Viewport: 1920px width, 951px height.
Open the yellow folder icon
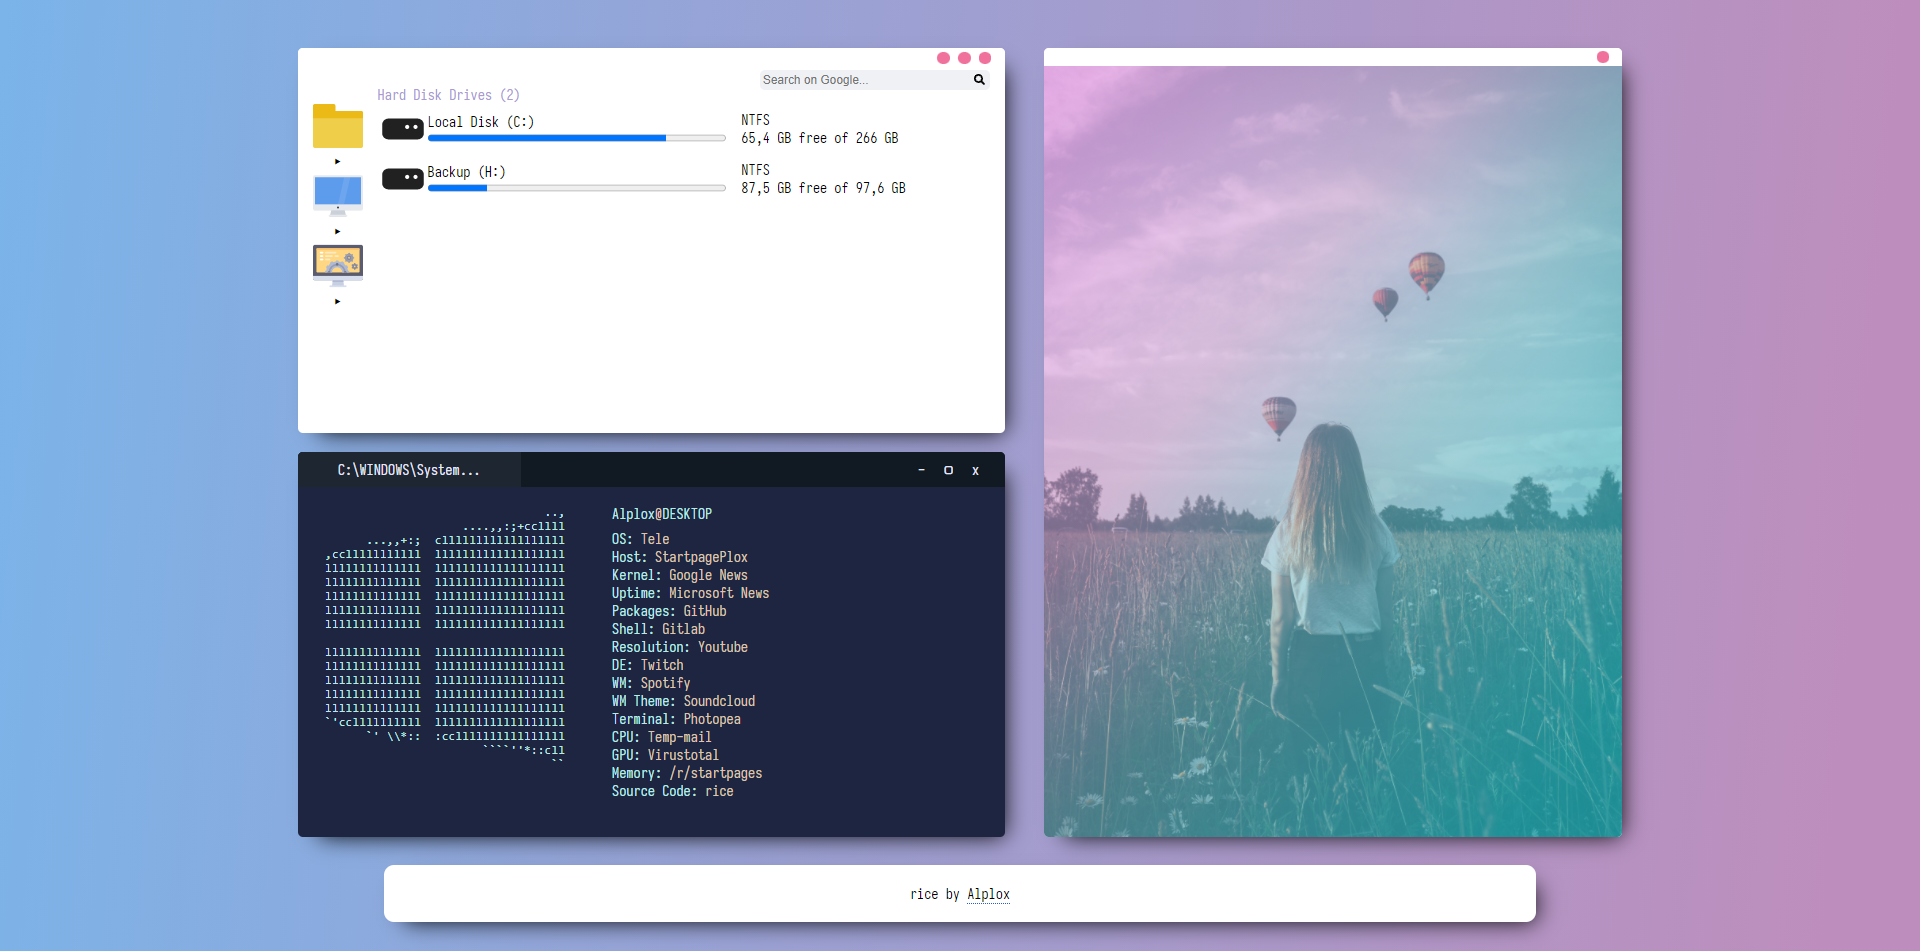click(338, 126)
